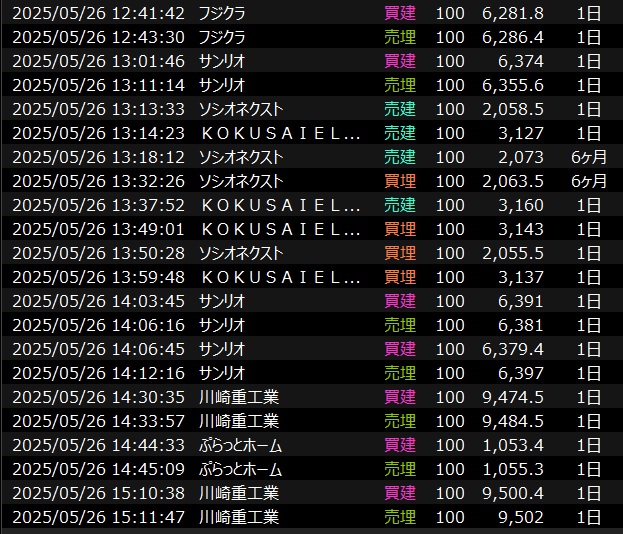Screen dimensions: 623x534
Task: Click the price 2,073 cell
Action: pyautogui.click(x=520, y=157)
